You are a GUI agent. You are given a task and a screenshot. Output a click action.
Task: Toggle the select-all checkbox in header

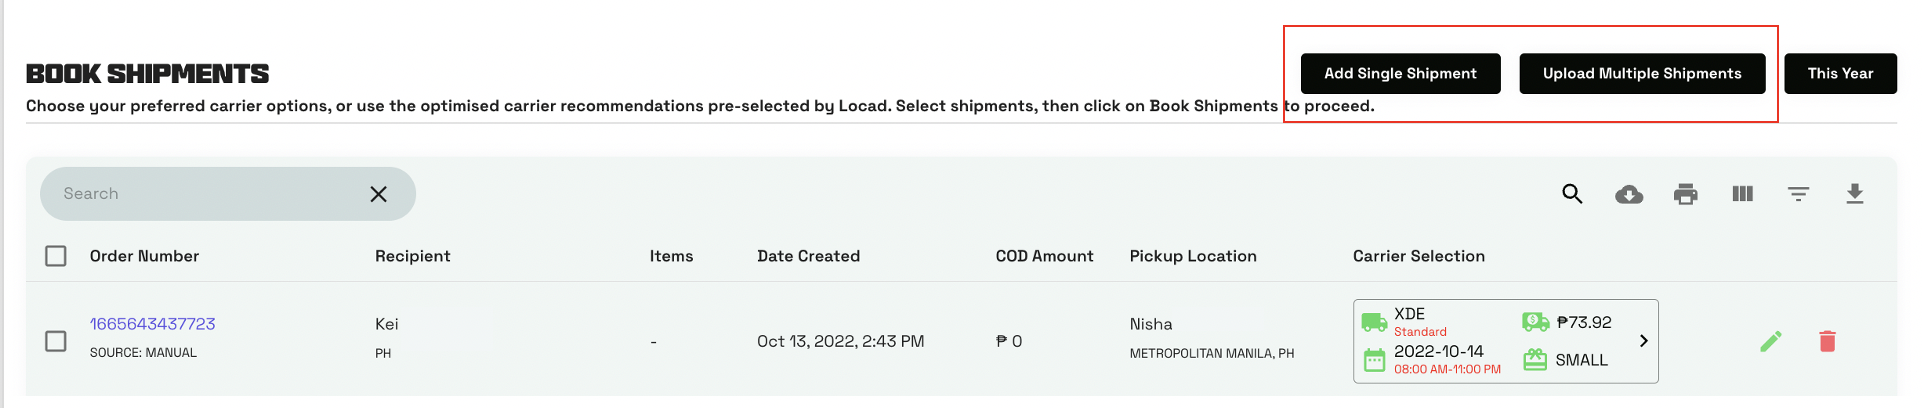[56, 256]
